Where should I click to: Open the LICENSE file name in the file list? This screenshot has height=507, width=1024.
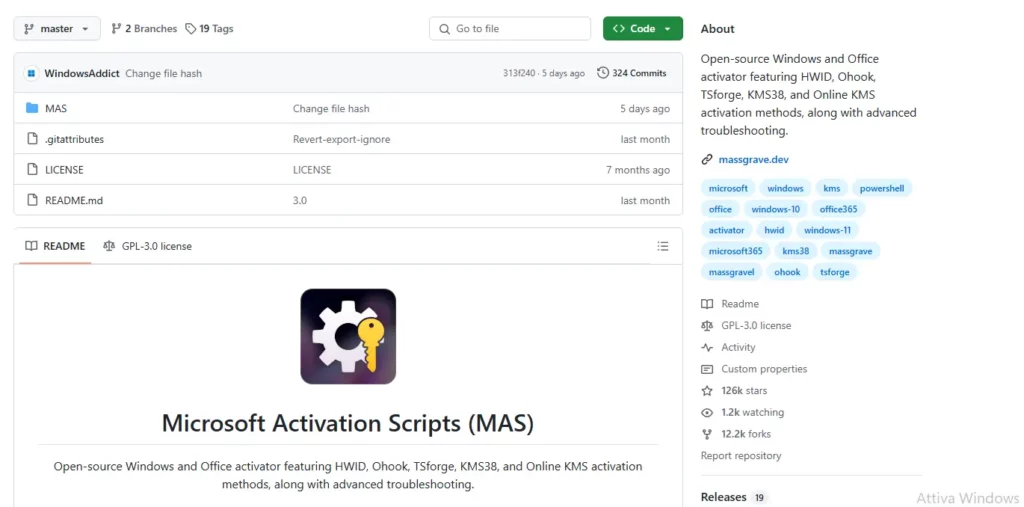[64, 170]
